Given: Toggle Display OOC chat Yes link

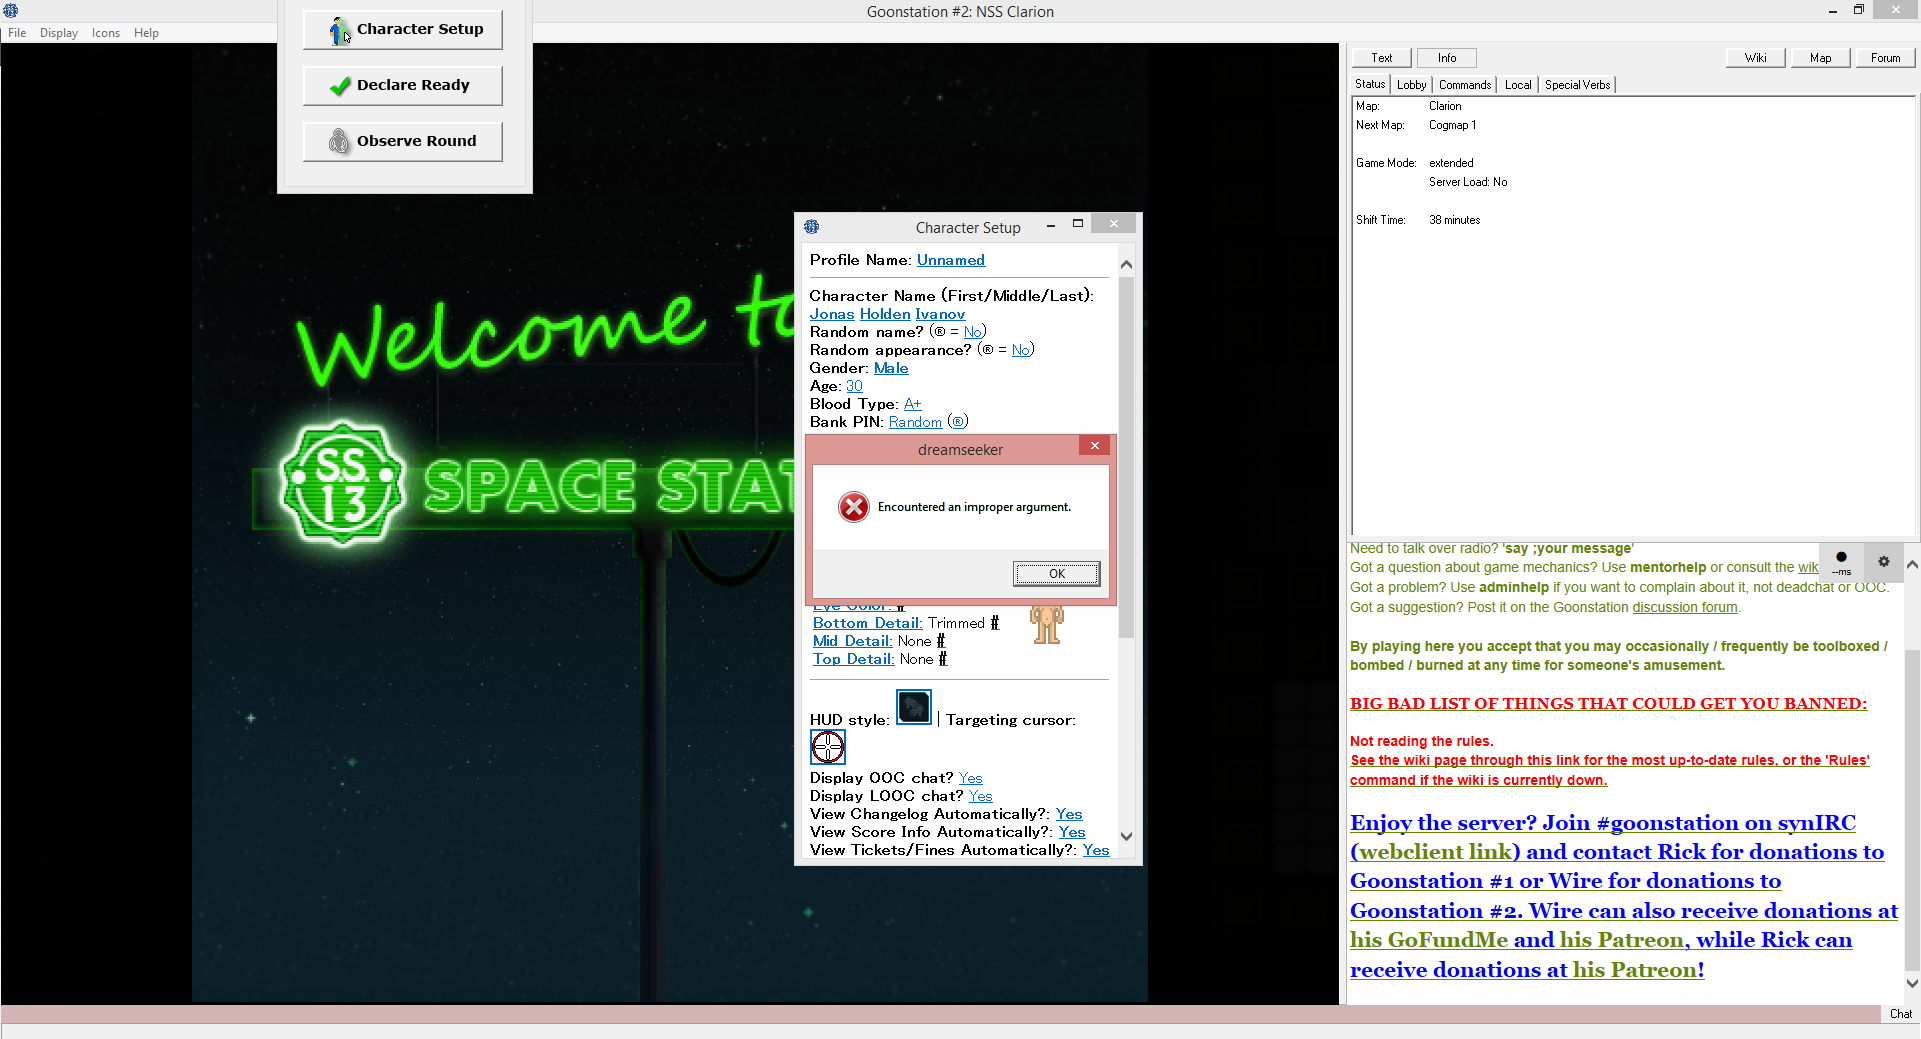Looking at the screenshot, I should click(x=970, y=778).
